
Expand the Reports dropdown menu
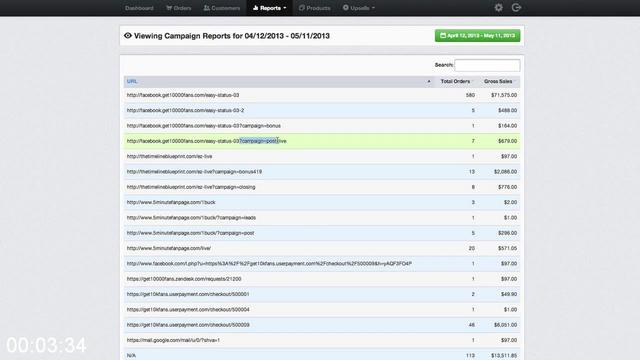(x=269, y=8)
